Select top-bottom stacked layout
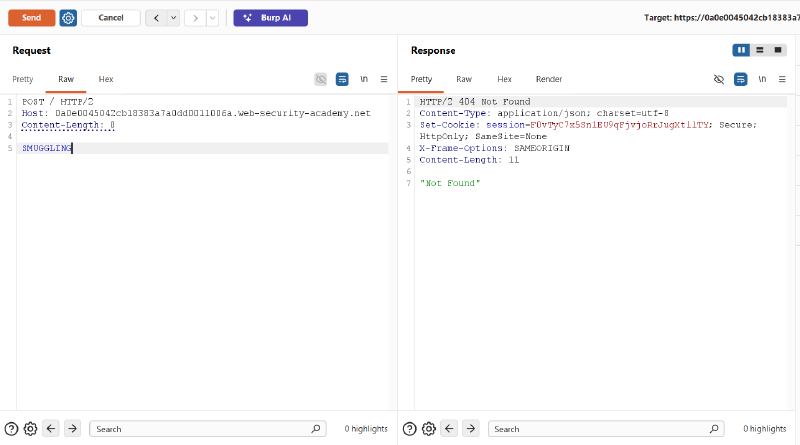 (x=760, y=50)
